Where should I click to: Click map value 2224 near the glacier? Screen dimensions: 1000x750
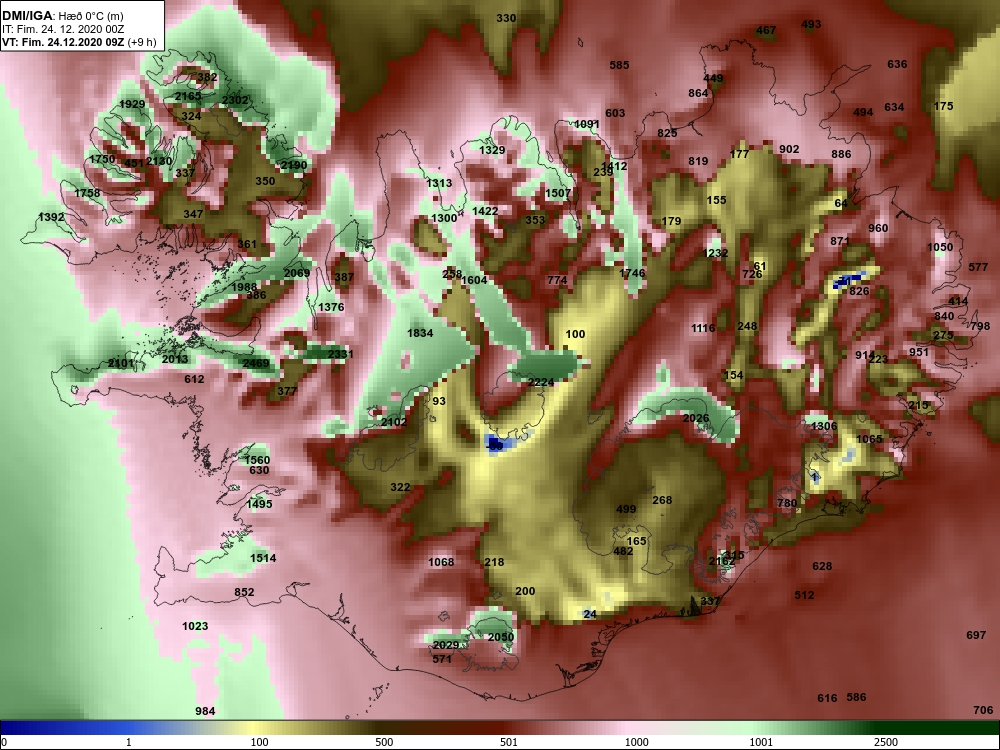coord(541,382)
